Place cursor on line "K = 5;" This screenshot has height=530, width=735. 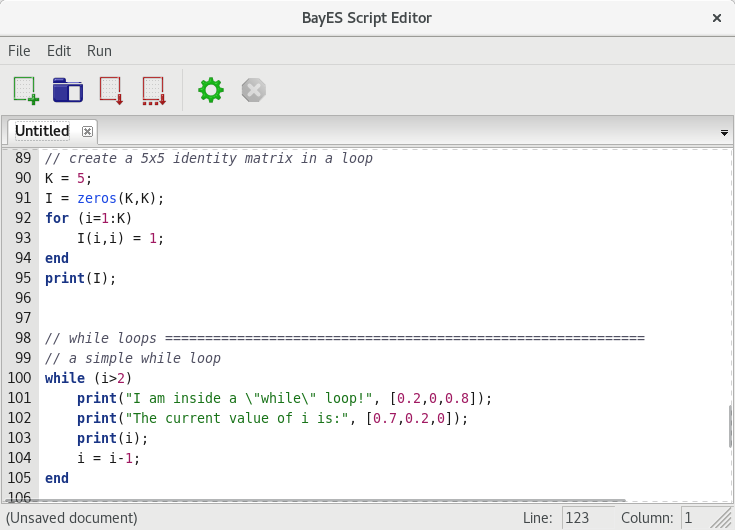pos(68,179)
